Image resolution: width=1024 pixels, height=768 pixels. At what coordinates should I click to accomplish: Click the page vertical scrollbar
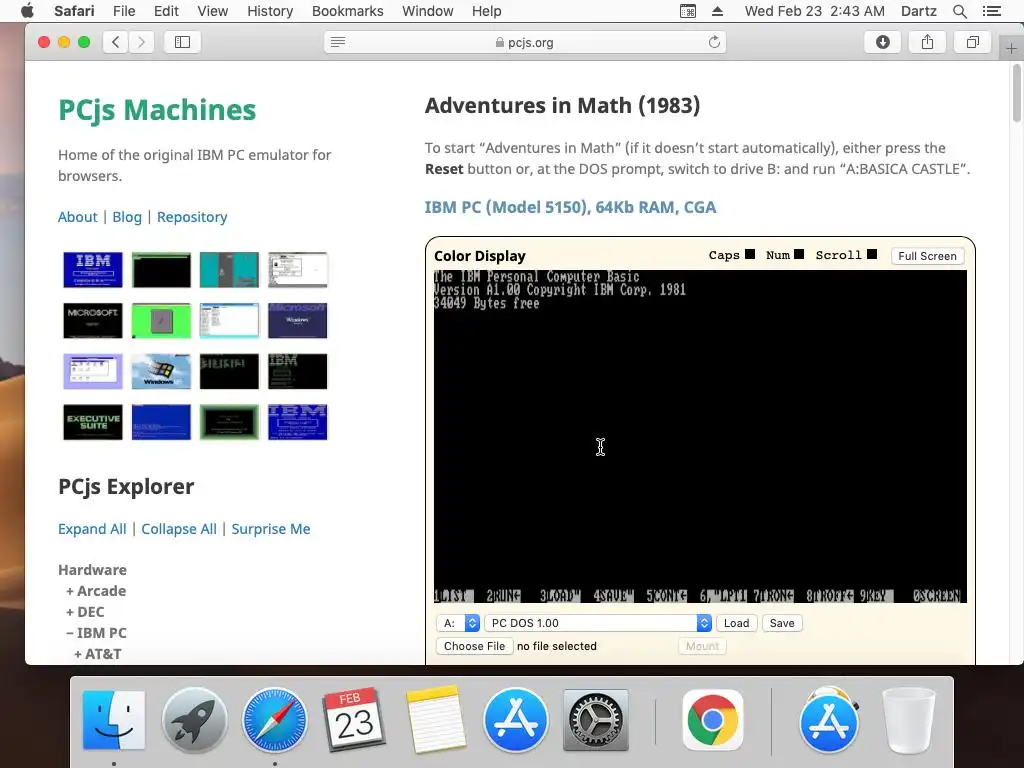pyautogui.click(x=1017, y=93)
